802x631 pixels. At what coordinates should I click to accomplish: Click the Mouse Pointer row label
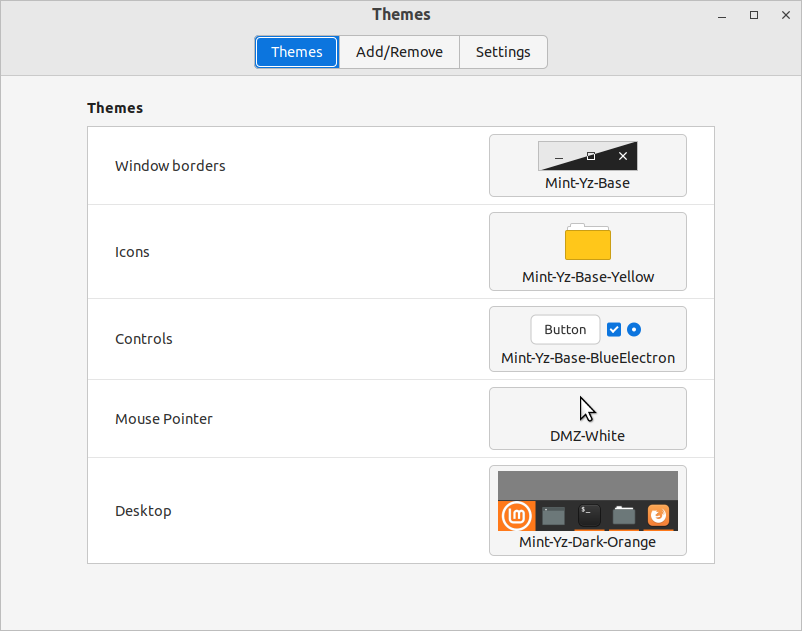coord(164,419)
